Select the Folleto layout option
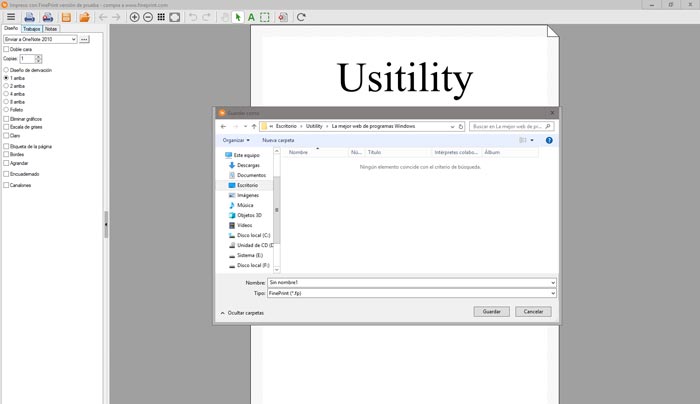This screenshot has width=700, height=404. tap(6, 109)
